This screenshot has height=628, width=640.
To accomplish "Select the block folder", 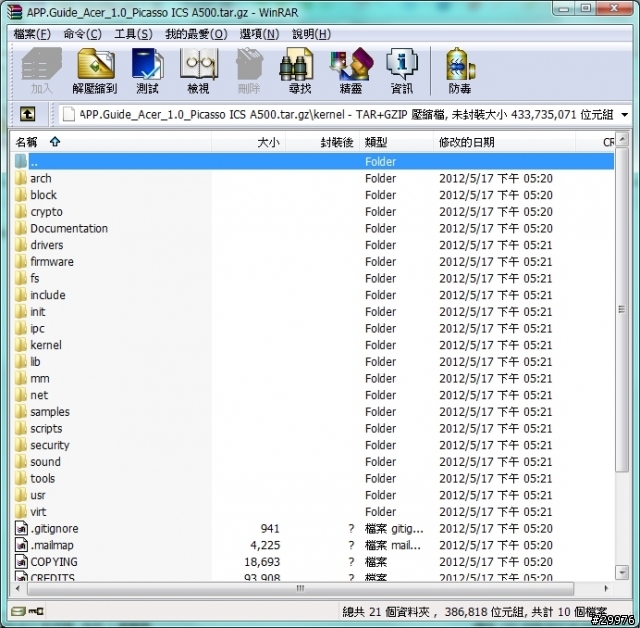I will click(43, 195).
